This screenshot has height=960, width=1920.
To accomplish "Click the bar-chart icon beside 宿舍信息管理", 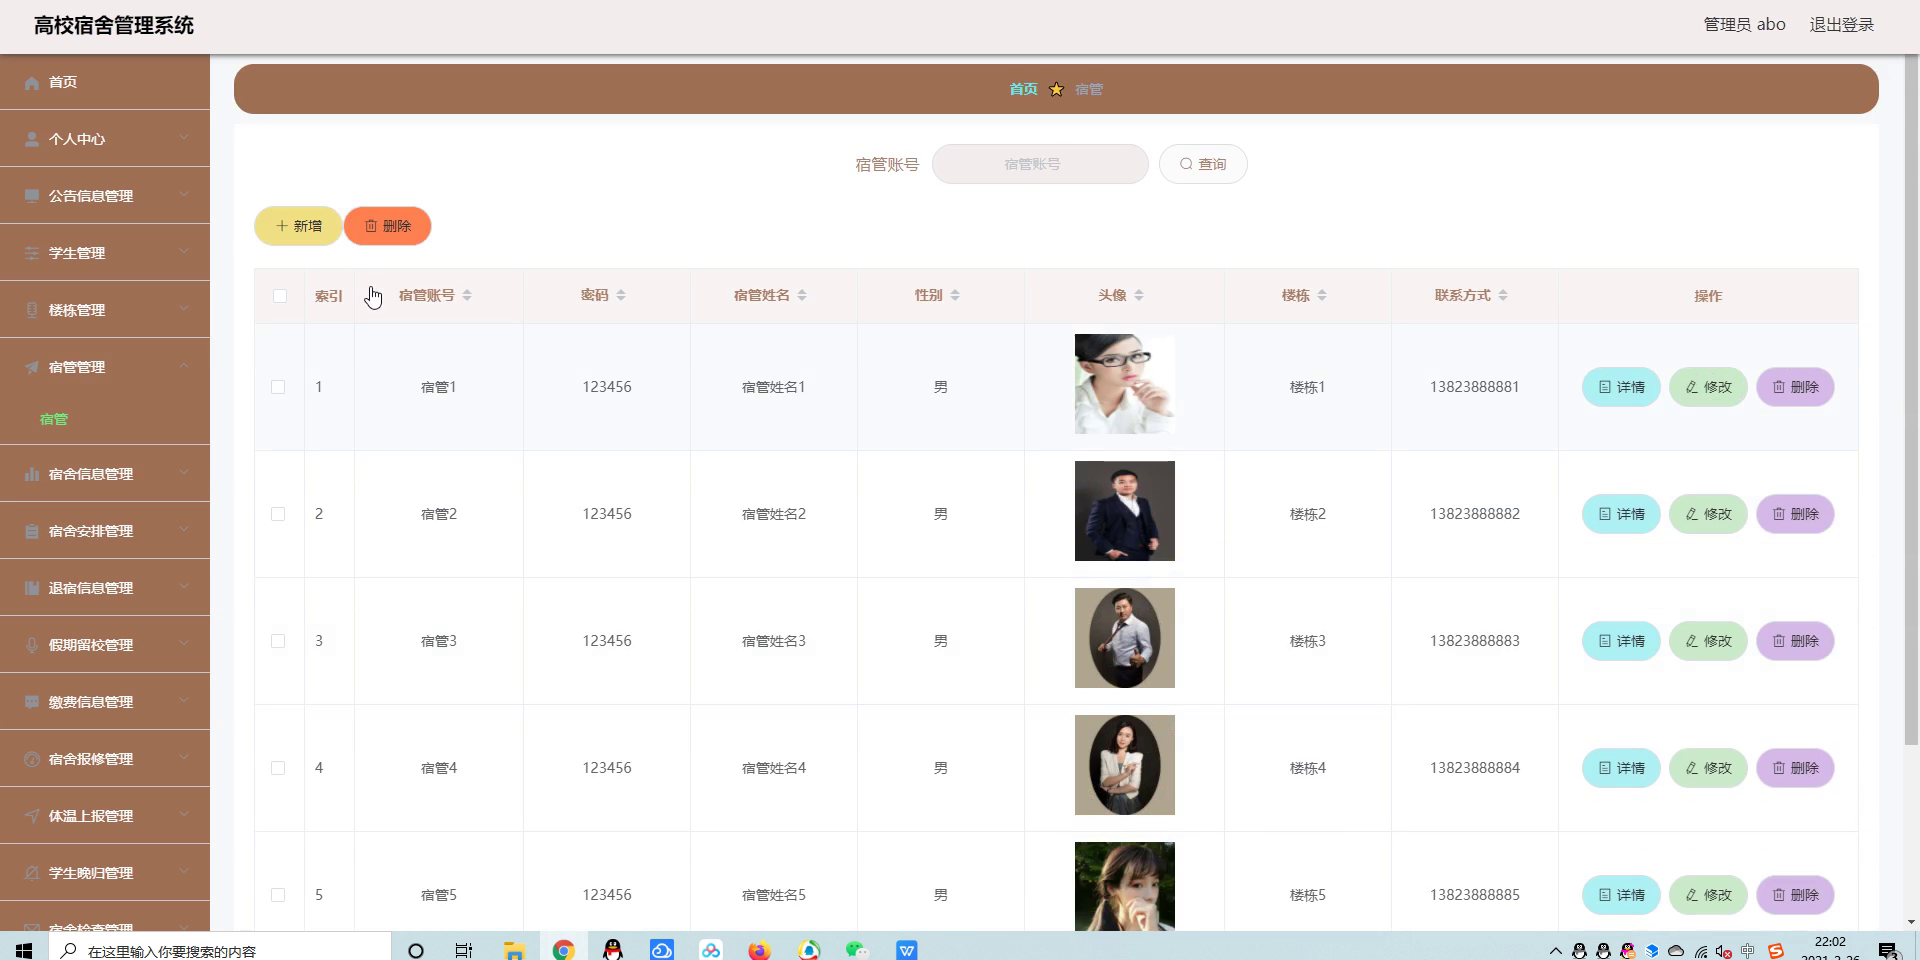I will click(x=32, y=475).
